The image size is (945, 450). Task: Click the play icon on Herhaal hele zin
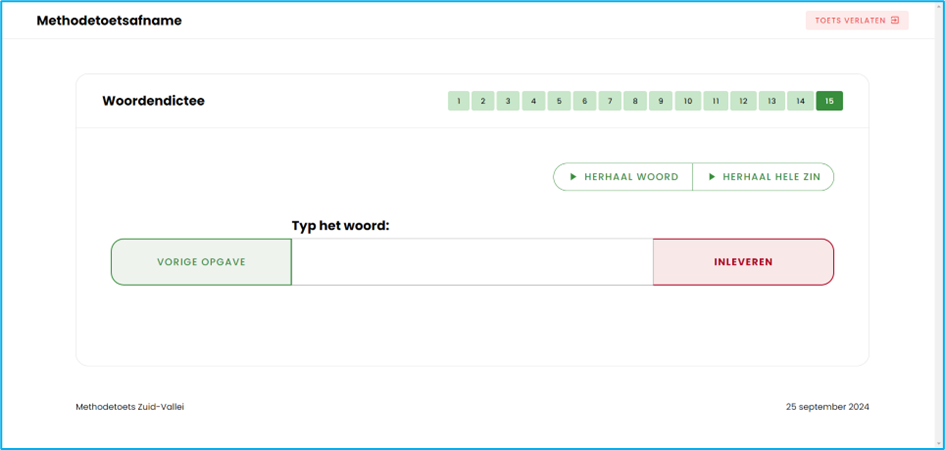click(711, 177)
